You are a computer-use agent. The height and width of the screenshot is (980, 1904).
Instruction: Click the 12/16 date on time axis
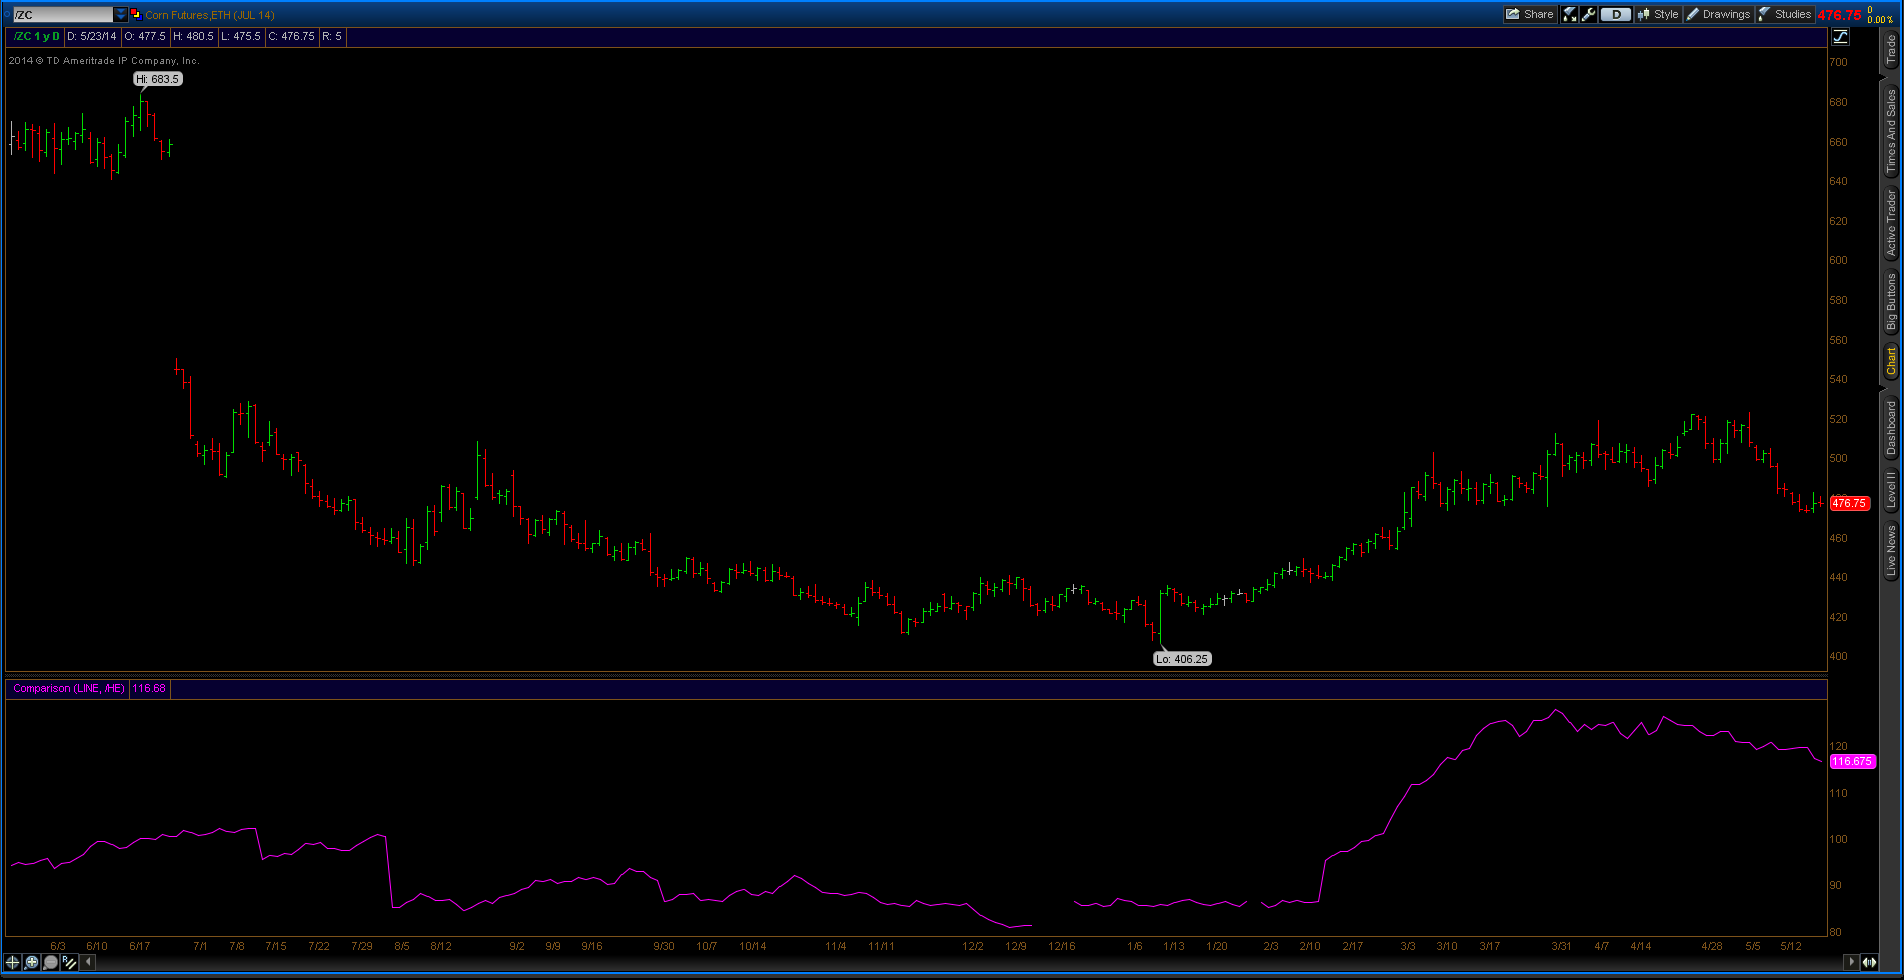tap(1062, 946)
